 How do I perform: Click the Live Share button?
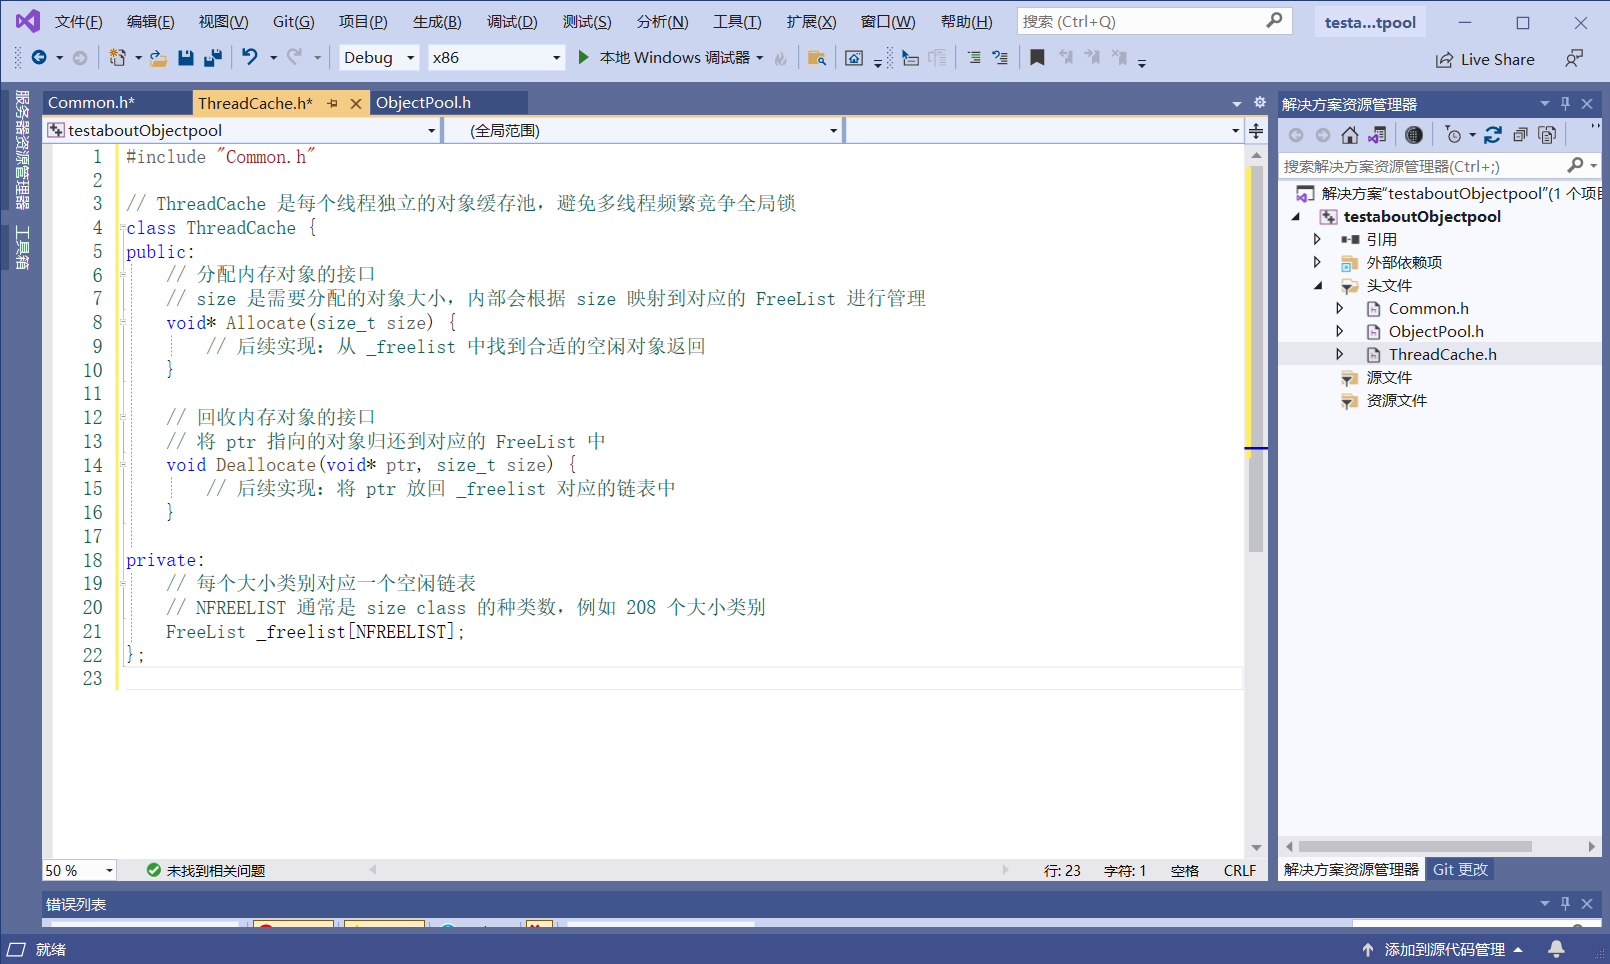coord(1485,60)
